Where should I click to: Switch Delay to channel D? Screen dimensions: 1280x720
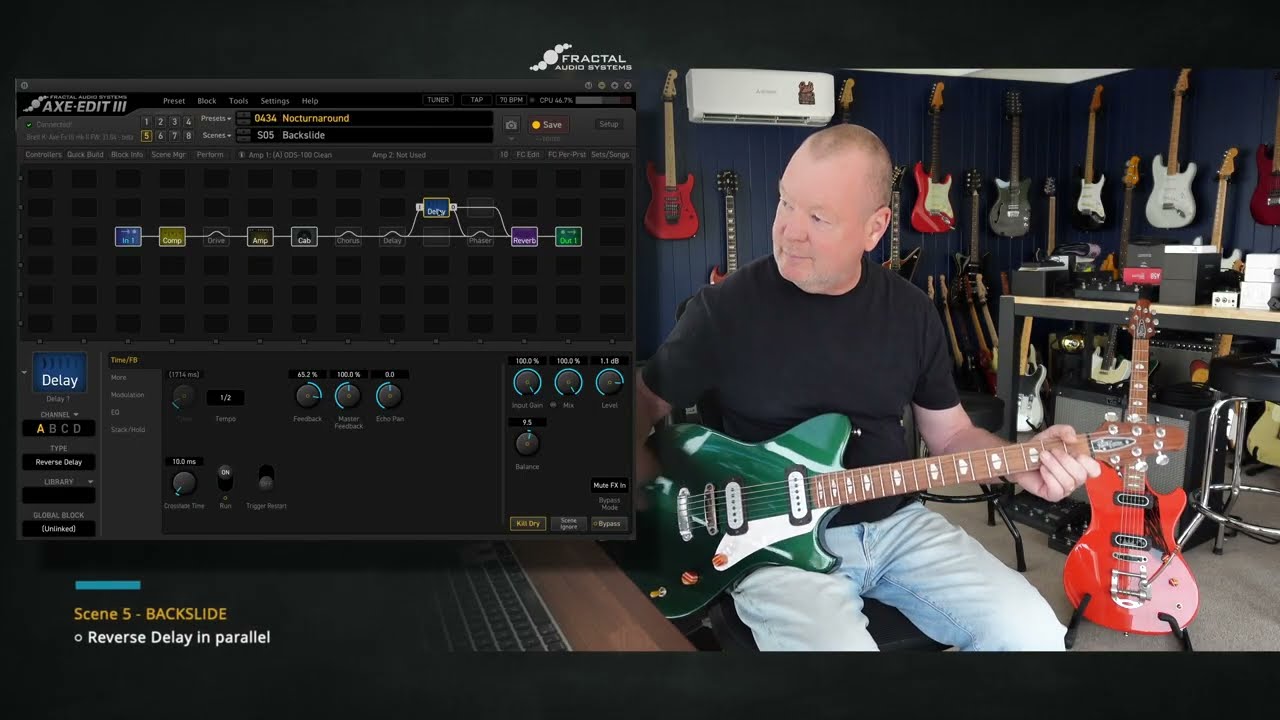coord(77,429)
